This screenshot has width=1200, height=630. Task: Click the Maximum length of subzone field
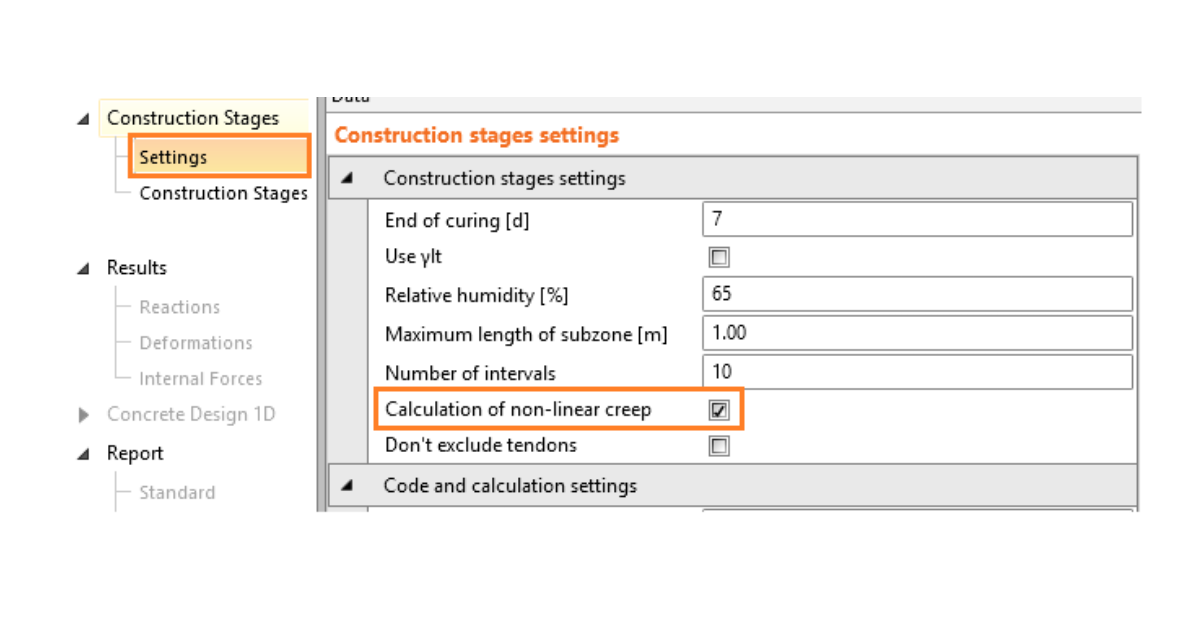point(917,333)
